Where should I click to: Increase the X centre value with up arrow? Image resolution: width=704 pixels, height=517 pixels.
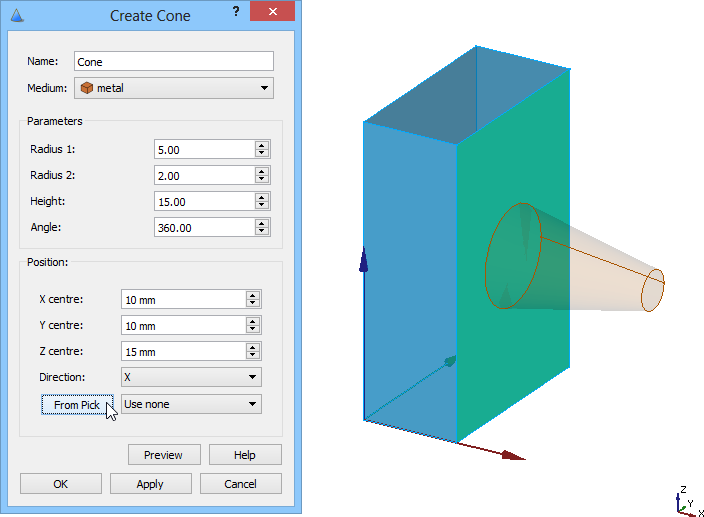coord(253,295)
